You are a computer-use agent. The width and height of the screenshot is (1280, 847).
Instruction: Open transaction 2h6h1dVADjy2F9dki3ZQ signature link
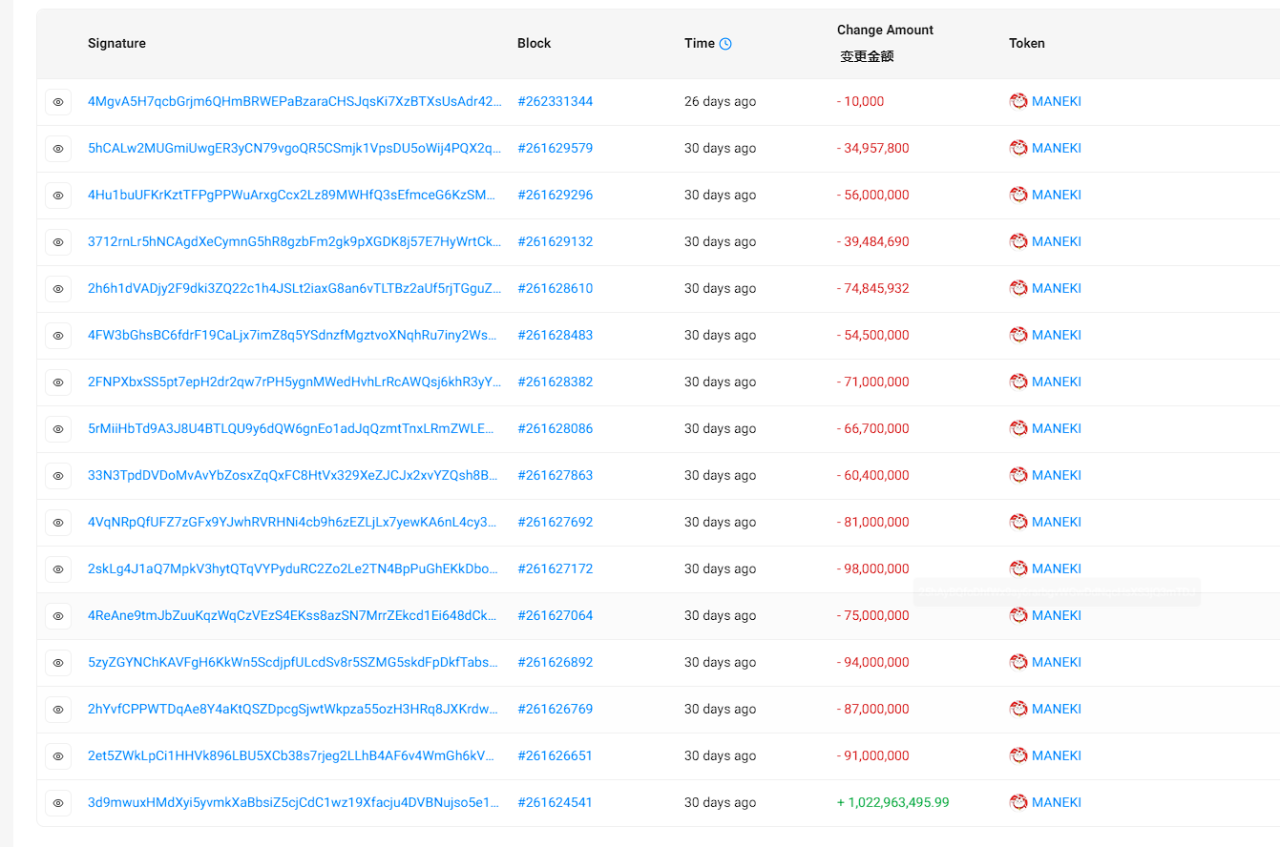click(x=295, y=288)
